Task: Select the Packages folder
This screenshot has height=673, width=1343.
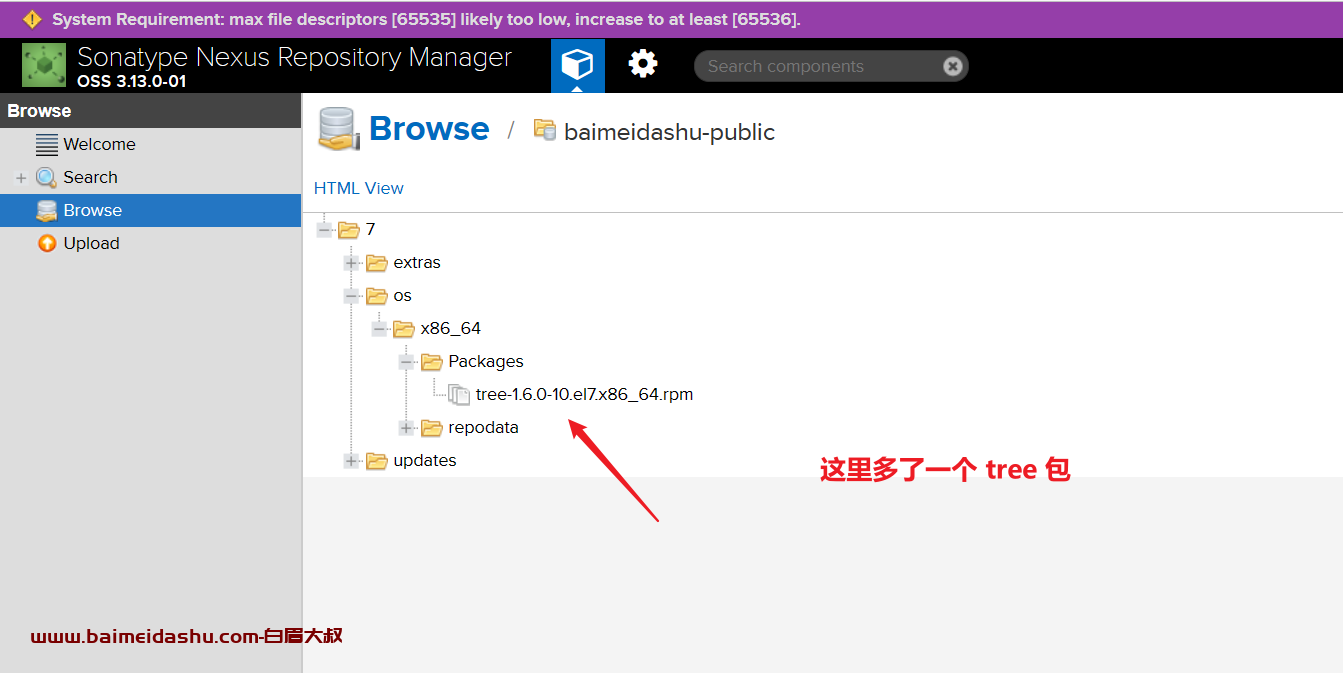Action: 486,361
